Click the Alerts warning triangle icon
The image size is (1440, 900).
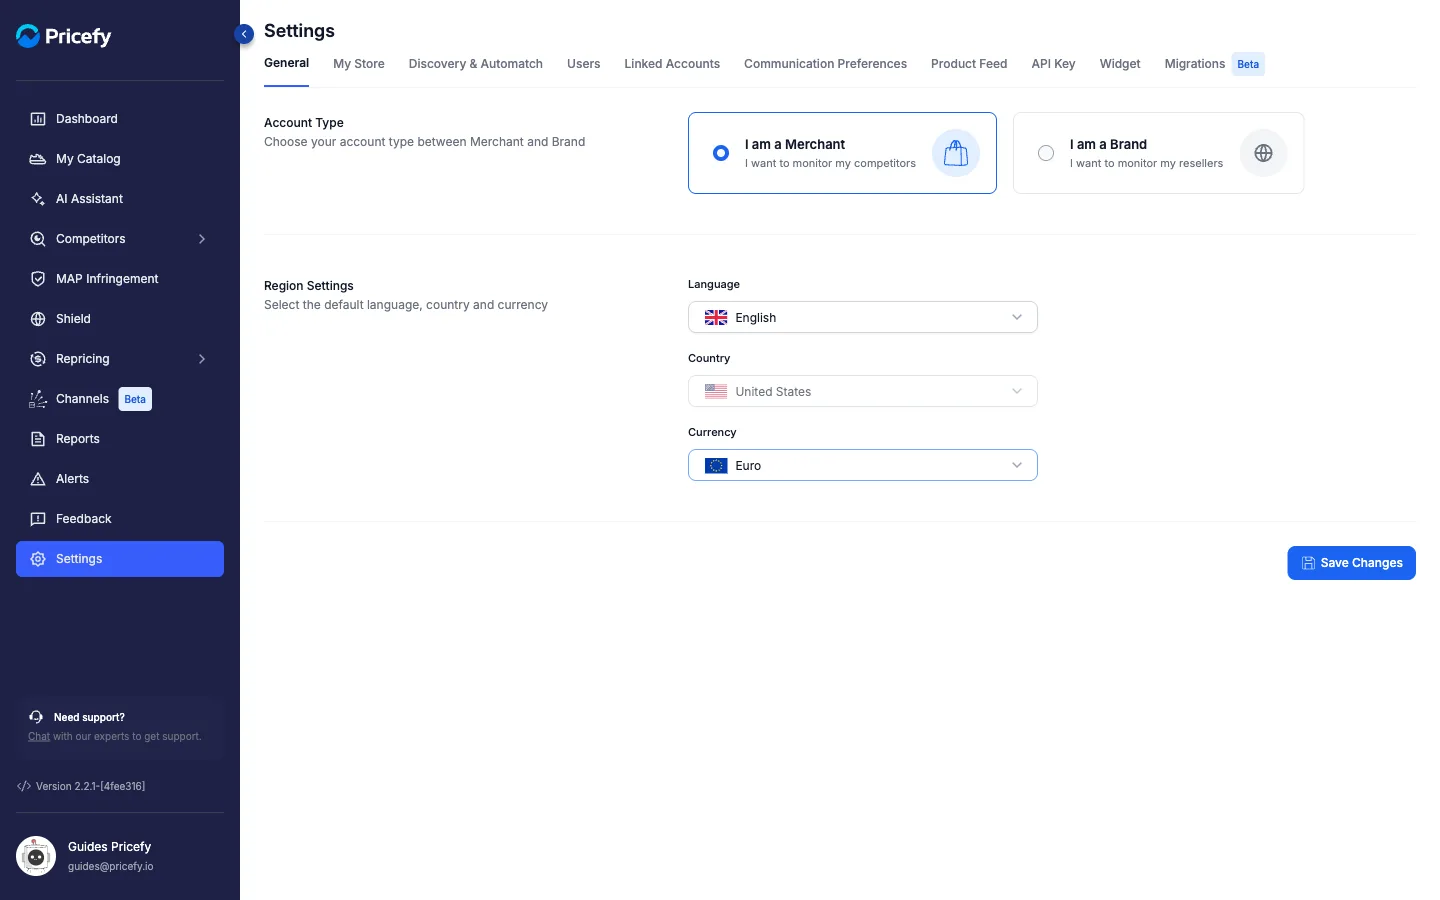click(38, 479)
